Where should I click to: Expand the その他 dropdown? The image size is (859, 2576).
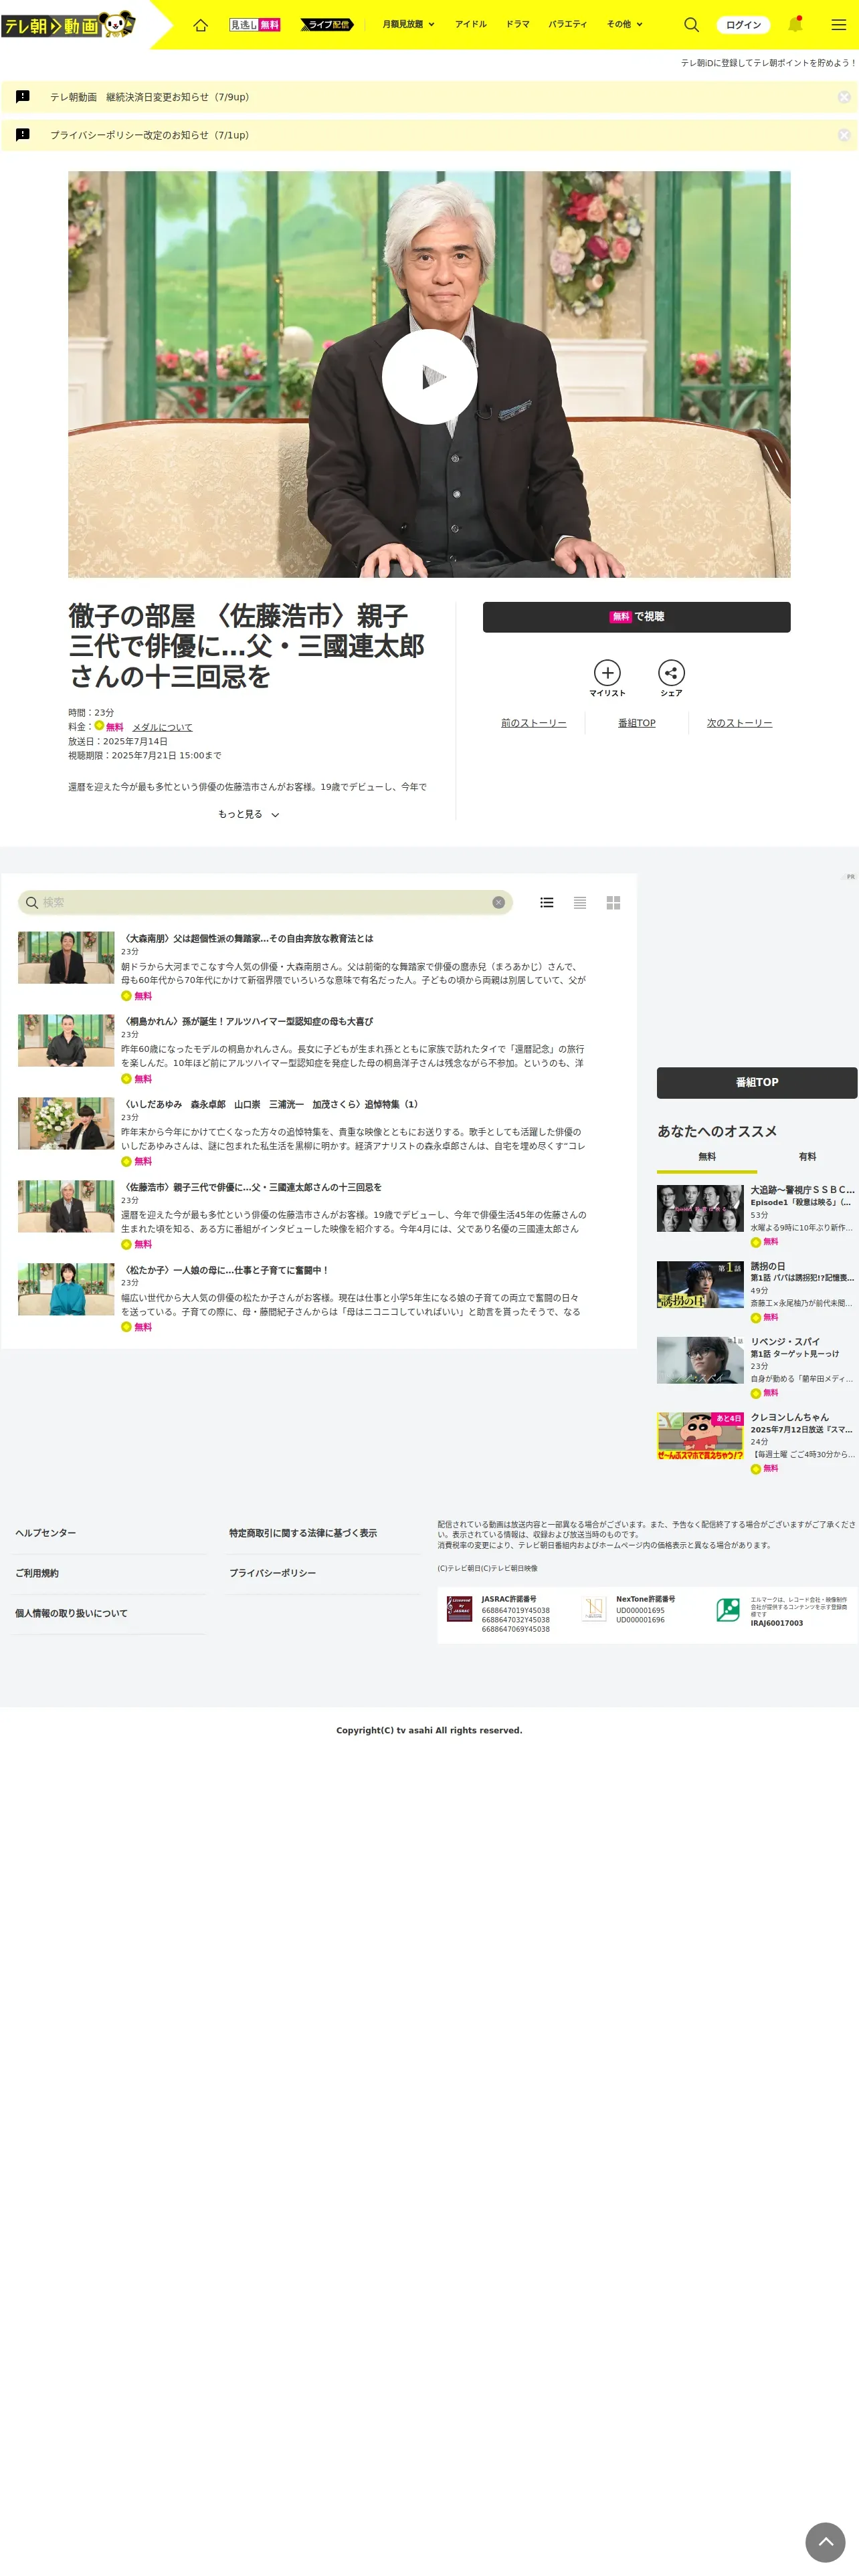coord(625,24)
